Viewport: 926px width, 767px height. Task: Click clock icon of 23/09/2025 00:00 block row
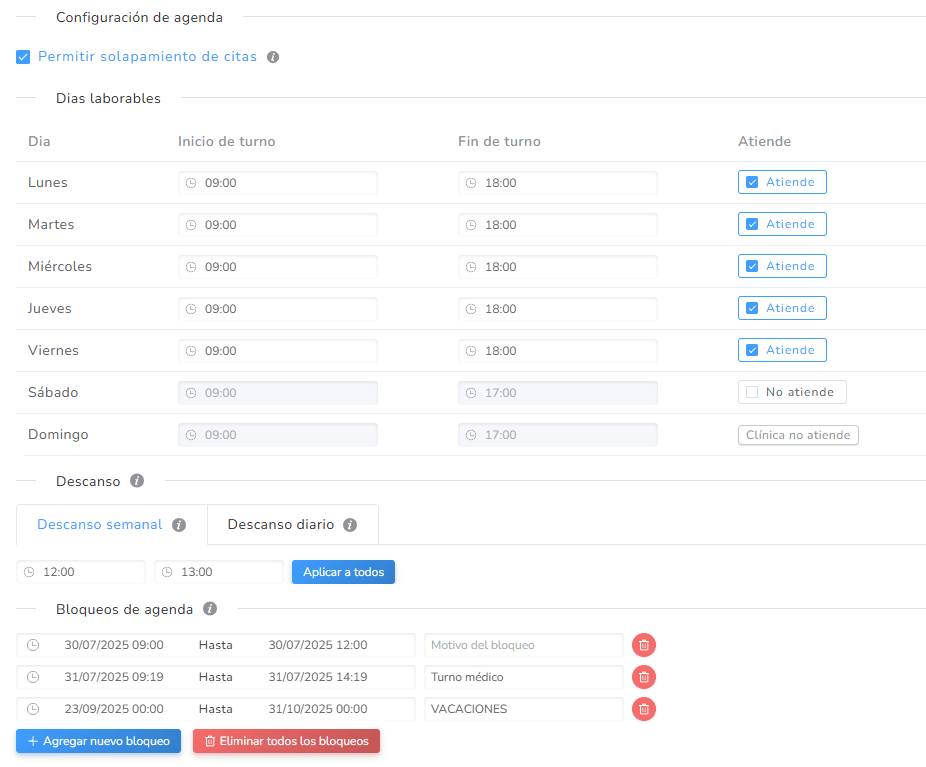33,709
